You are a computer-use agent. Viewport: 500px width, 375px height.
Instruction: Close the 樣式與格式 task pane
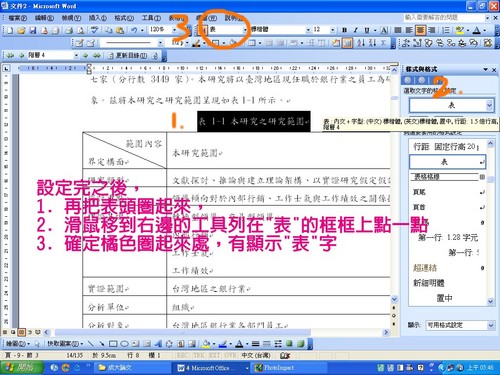pyautogui.click(x=494, y=70)
